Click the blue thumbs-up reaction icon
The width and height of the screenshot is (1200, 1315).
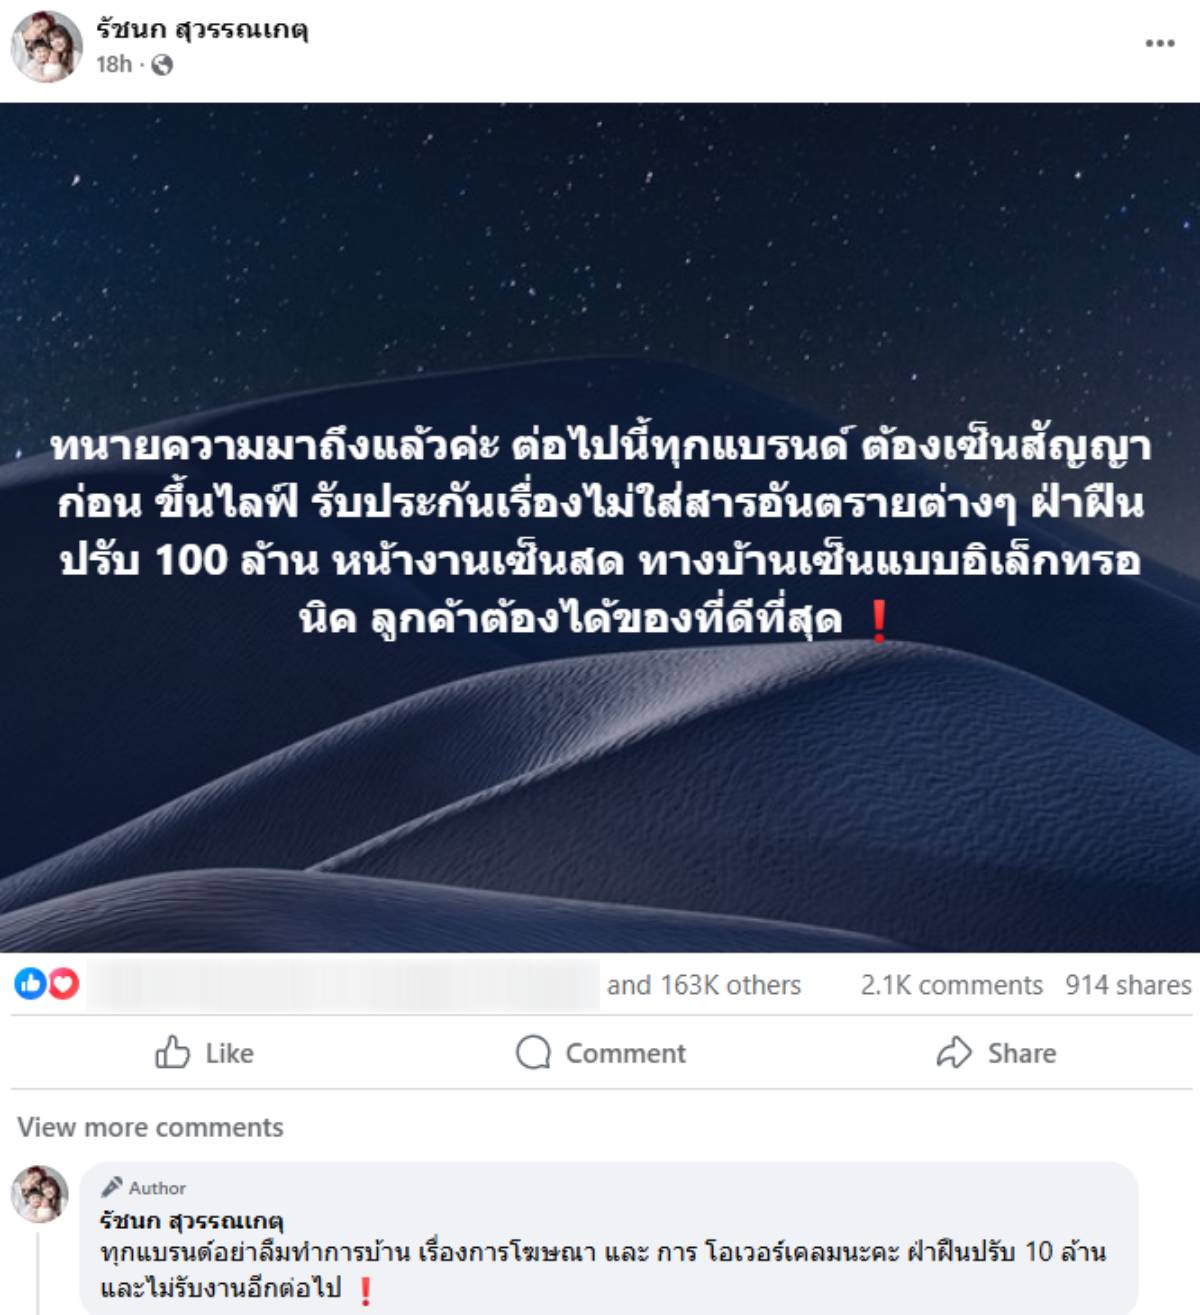[x=30, y=984]
